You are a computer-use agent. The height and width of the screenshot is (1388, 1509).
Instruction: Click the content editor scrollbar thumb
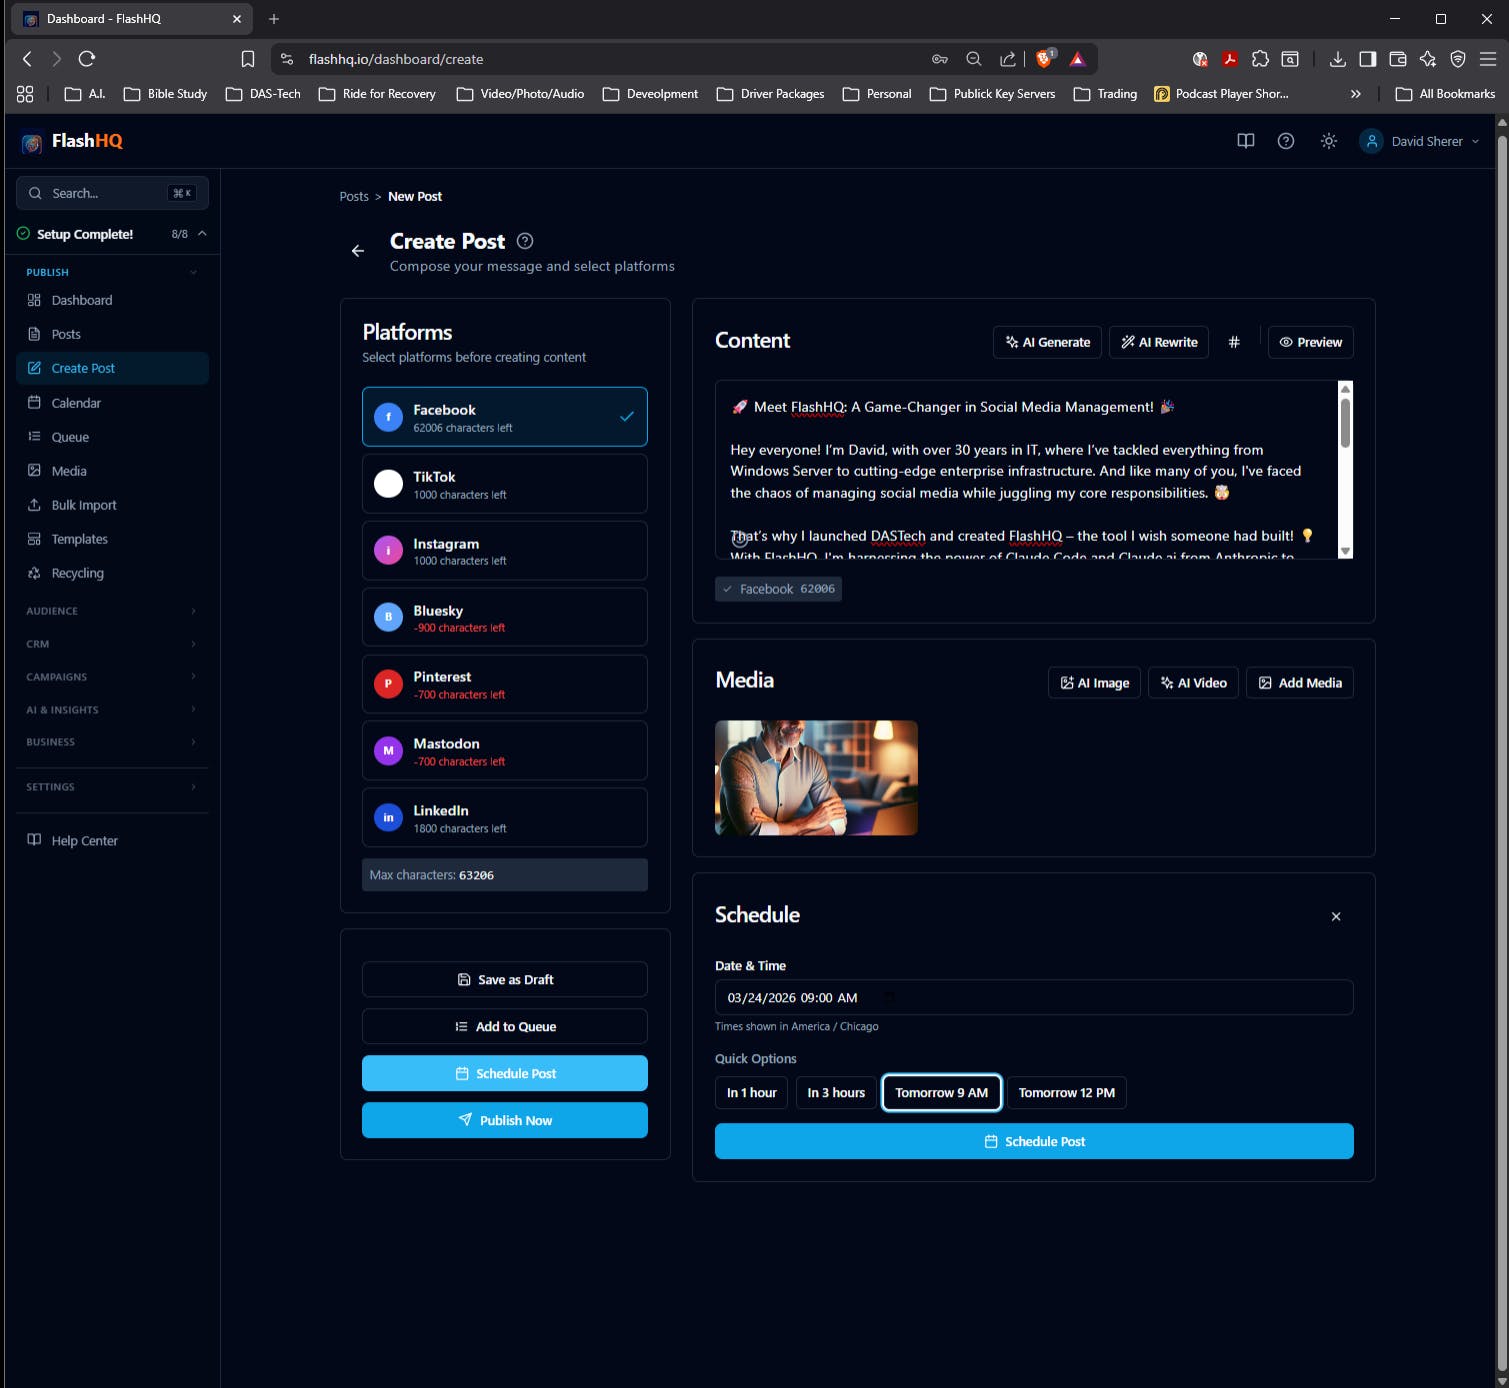click(x=1346, y=423)
